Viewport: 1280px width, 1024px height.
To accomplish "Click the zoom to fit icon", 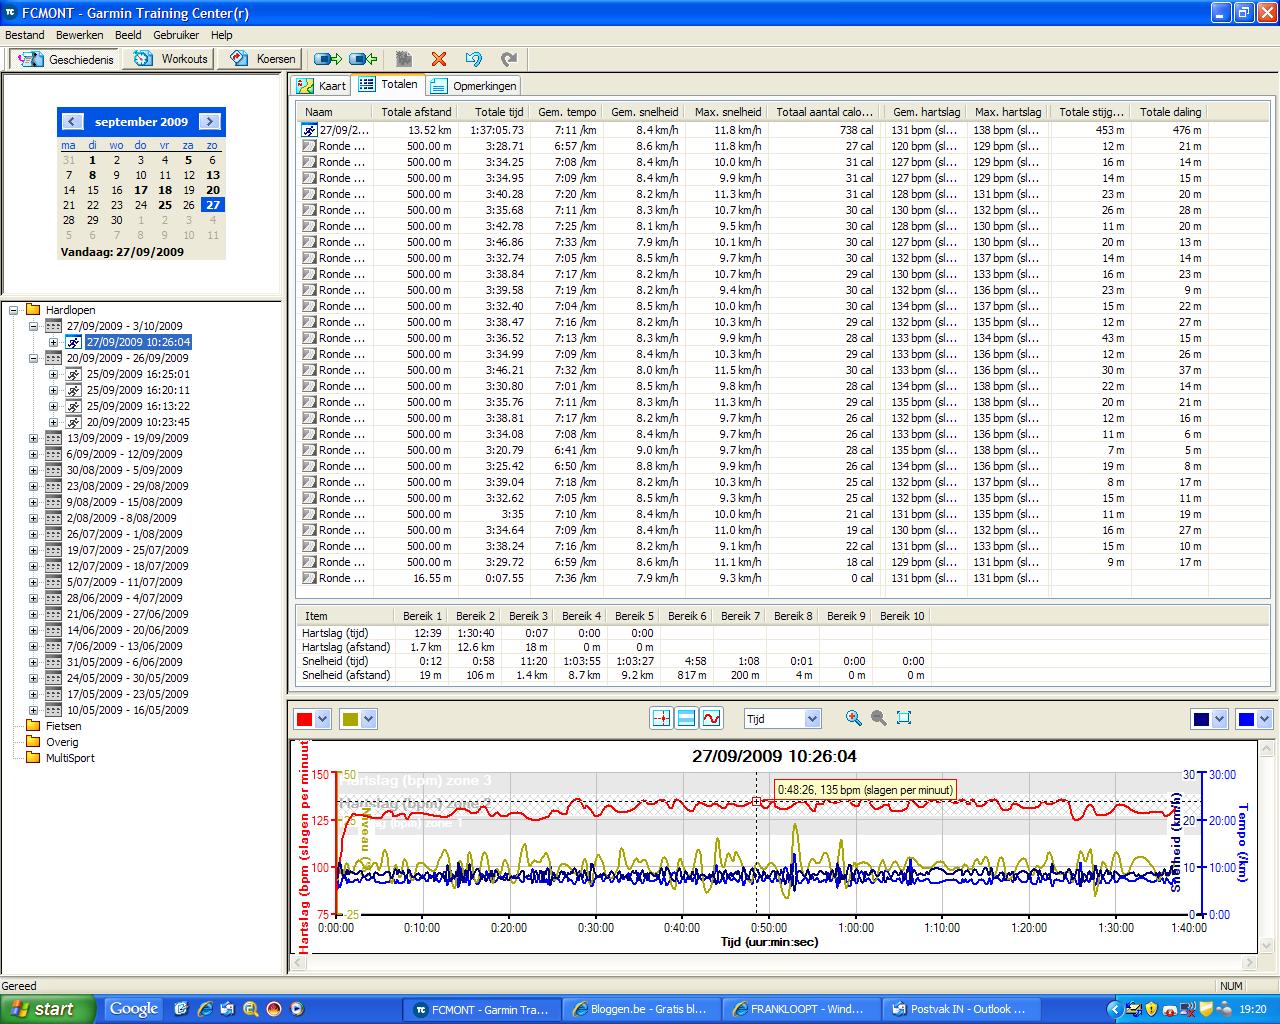I will pyautogui.click(x=904, y=718).
